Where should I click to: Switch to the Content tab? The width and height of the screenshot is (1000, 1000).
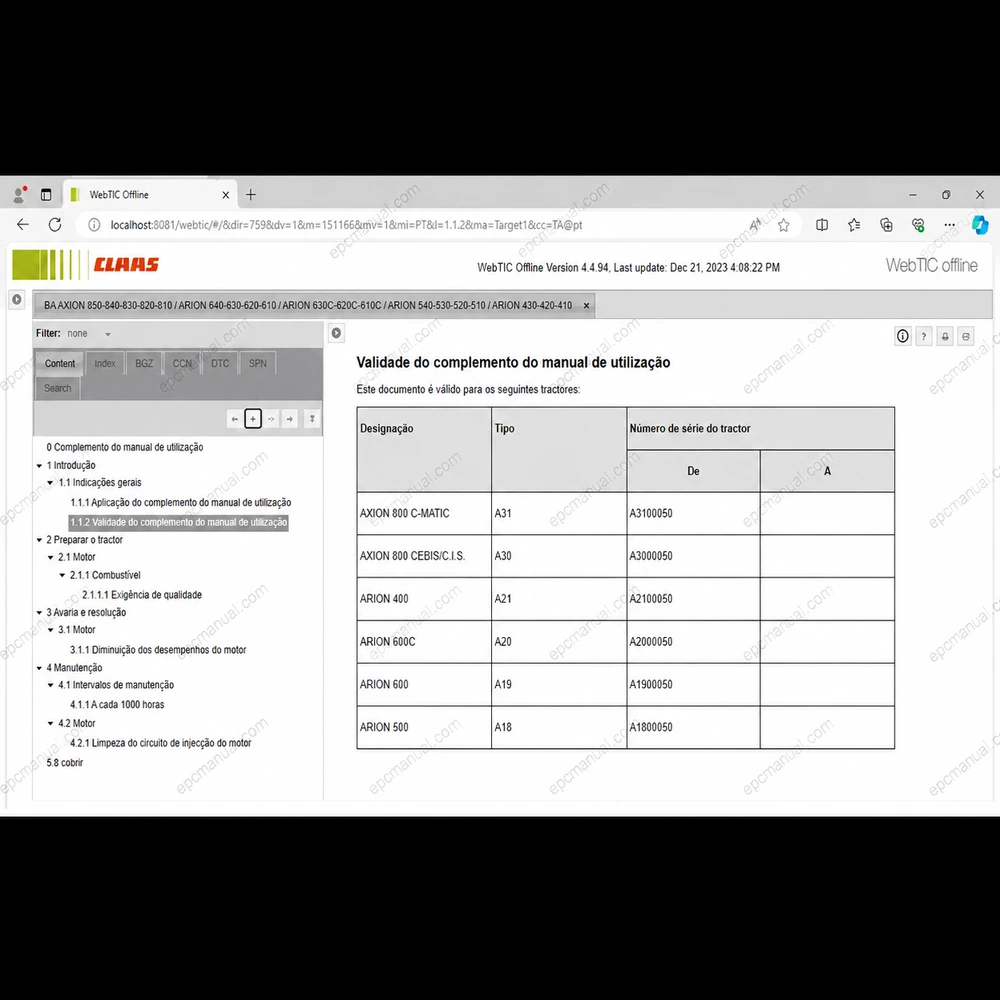[60, 363]
